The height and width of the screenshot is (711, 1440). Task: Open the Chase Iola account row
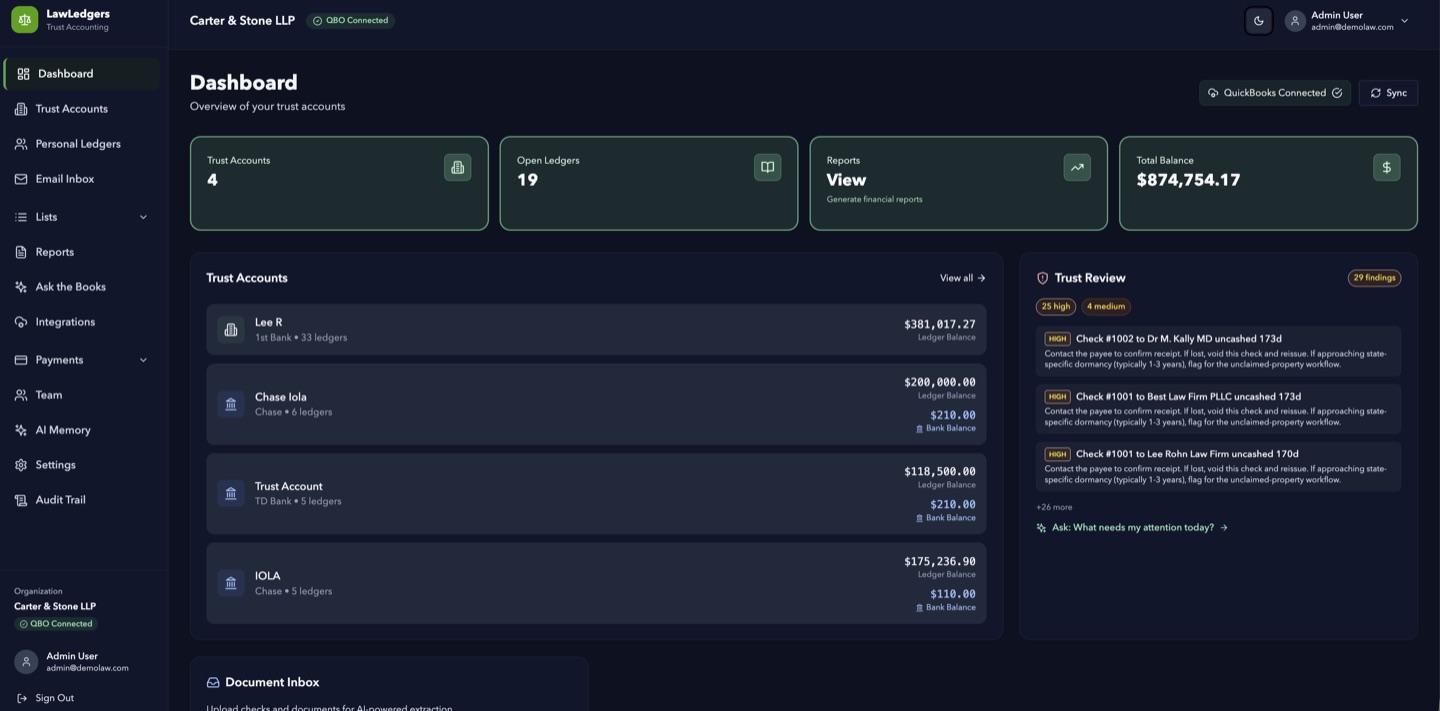coord(596,404)
